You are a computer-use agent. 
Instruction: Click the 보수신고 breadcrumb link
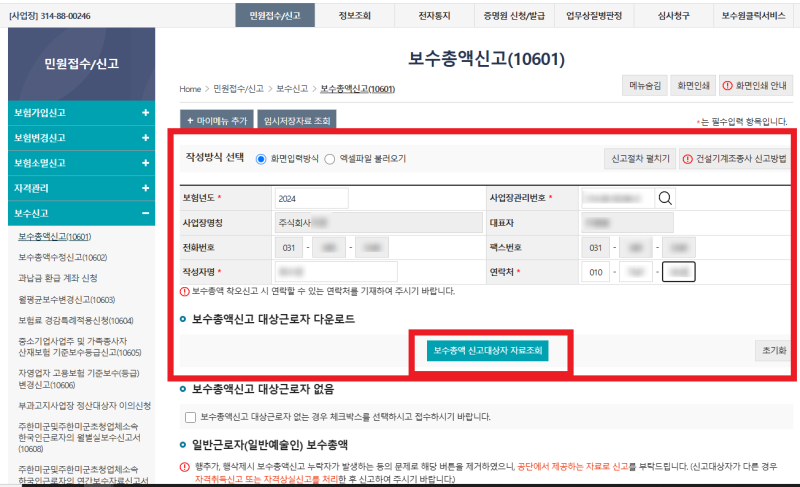tap(292, 89)
